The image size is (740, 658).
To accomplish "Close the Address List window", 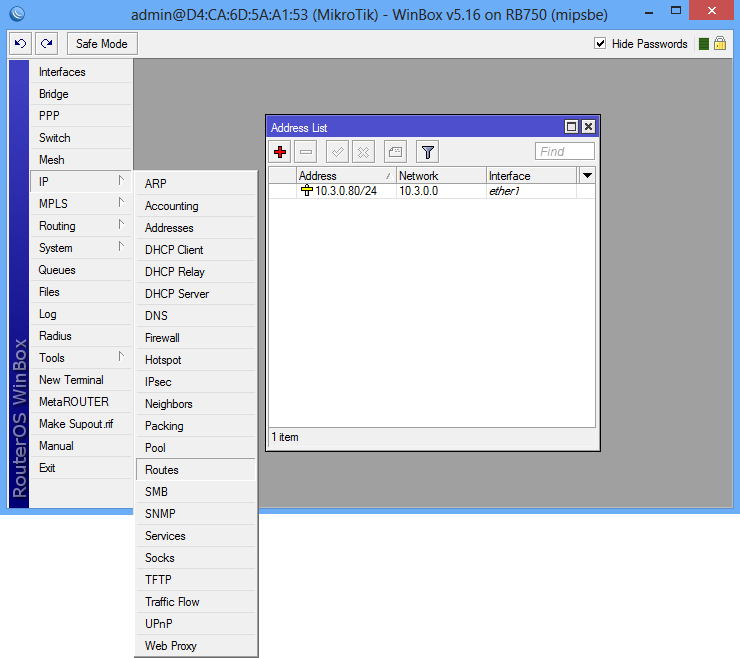I will 588,127.
